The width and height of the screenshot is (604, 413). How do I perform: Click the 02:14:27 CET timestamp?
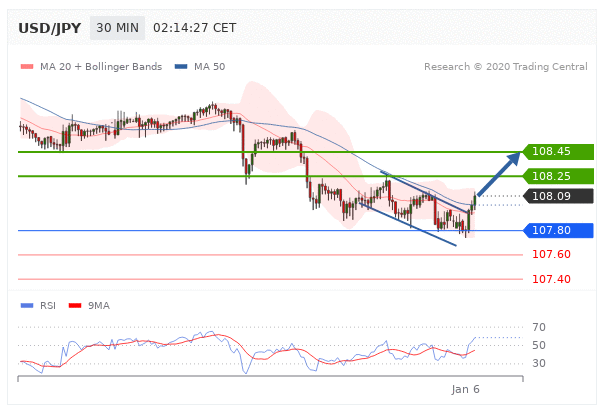(x=195, y=28)
